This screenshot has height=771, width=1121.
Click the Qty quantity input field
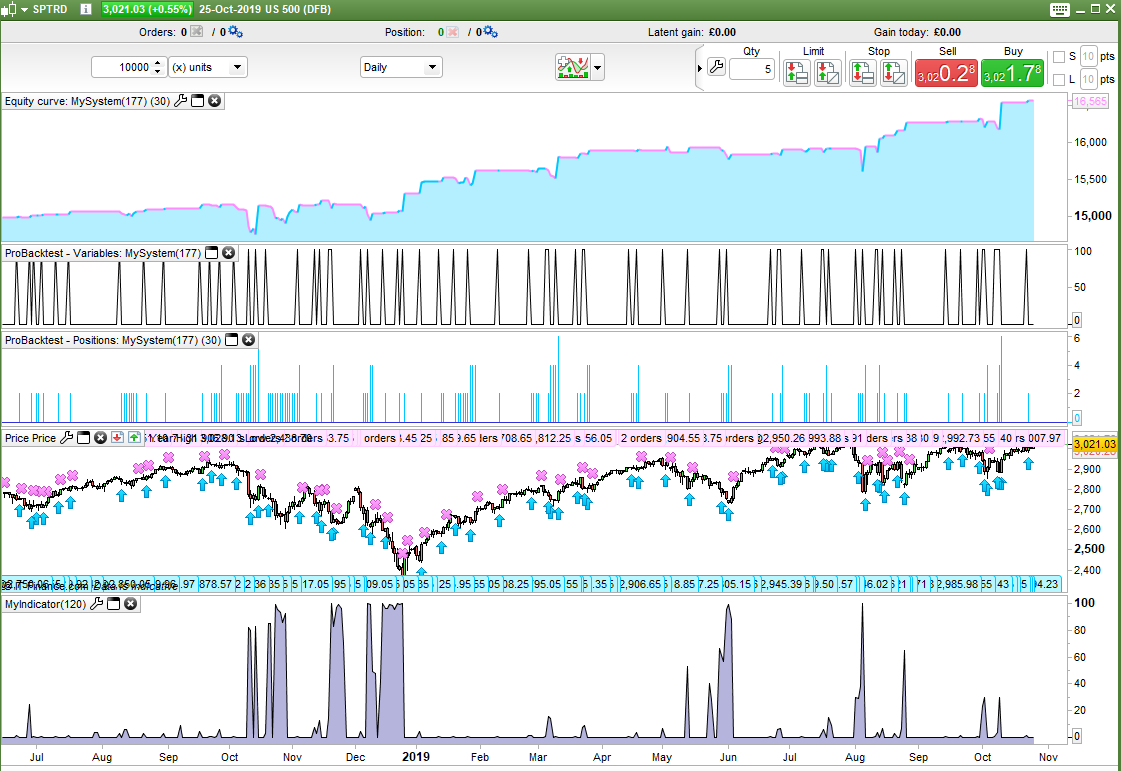click(x=751, y=69)
